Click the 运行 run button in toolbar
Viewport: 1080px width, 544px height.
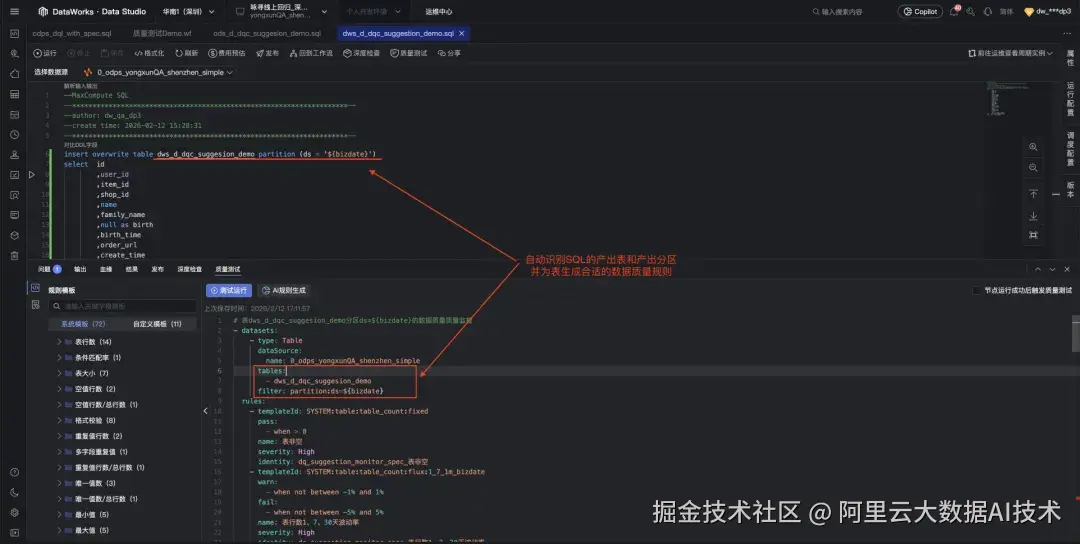45,53
